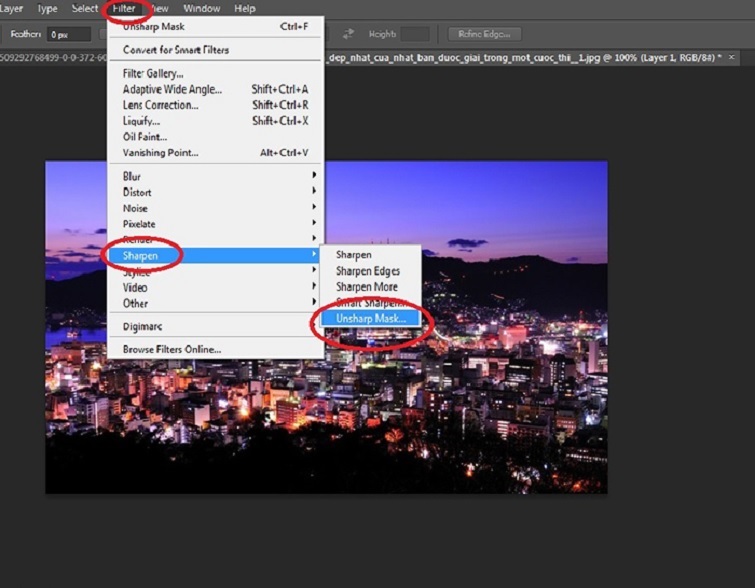This screenshot has width=755, height=588.
Task: Expand the Blur submenu
Action: click(132, 176)
